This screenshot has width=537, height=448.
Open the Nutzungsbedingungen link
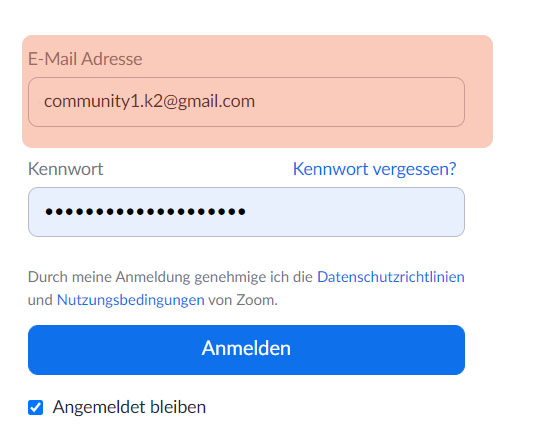pos(130,300)
